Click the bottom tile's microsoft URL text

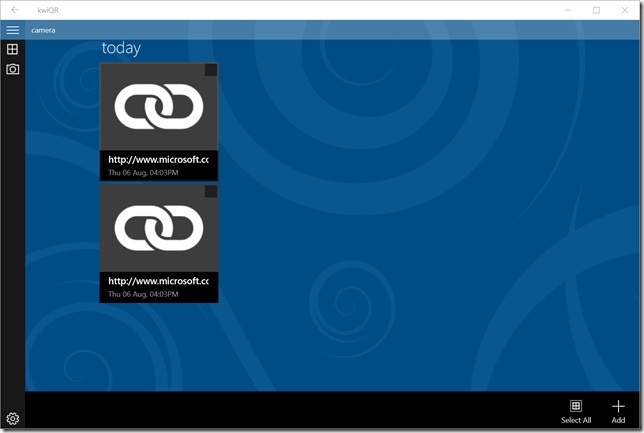159,281
